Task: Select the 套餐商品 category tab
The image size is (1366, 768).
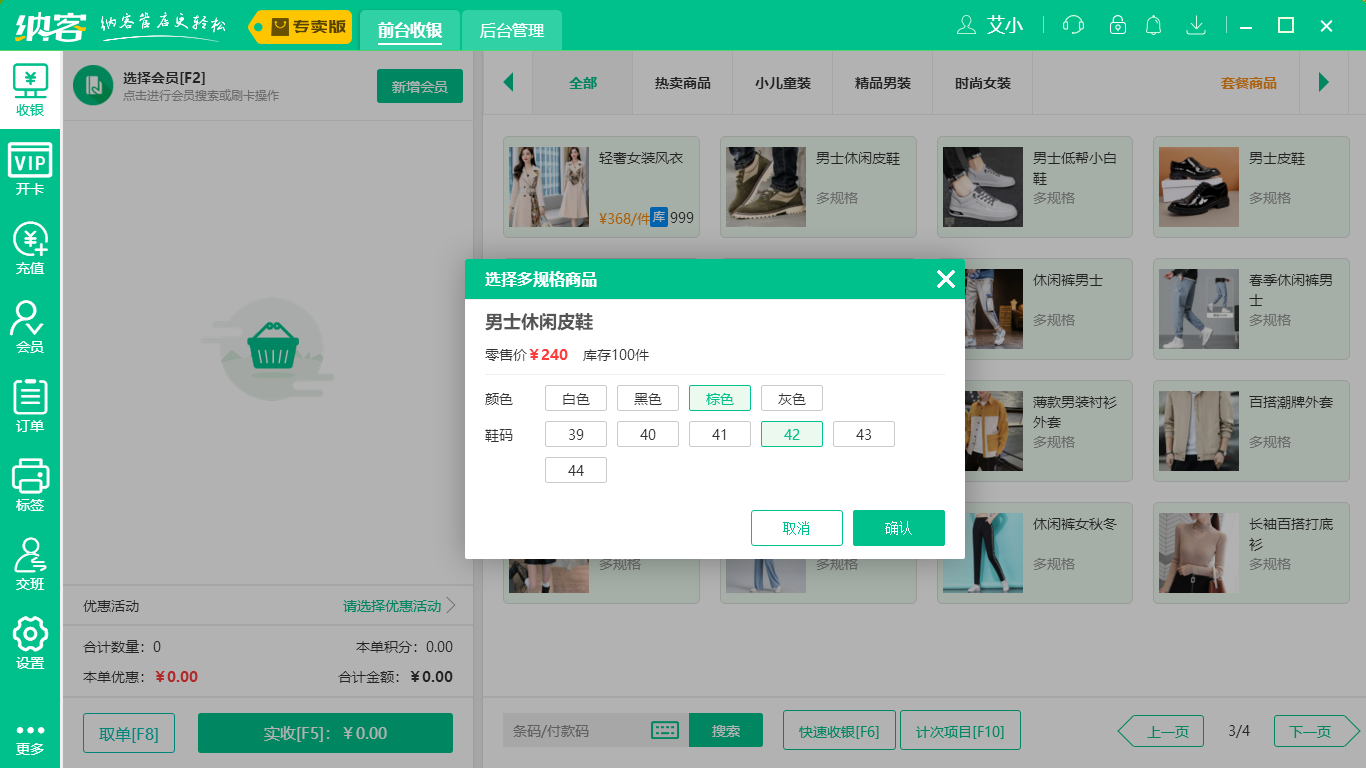Action: [1249, 83]
